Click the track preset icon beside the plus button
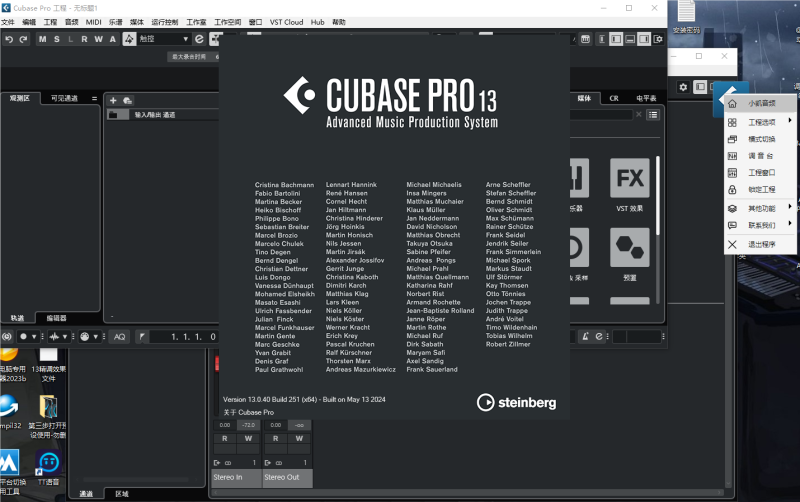Screen dimensions: 800x502 tap(128, 101)
